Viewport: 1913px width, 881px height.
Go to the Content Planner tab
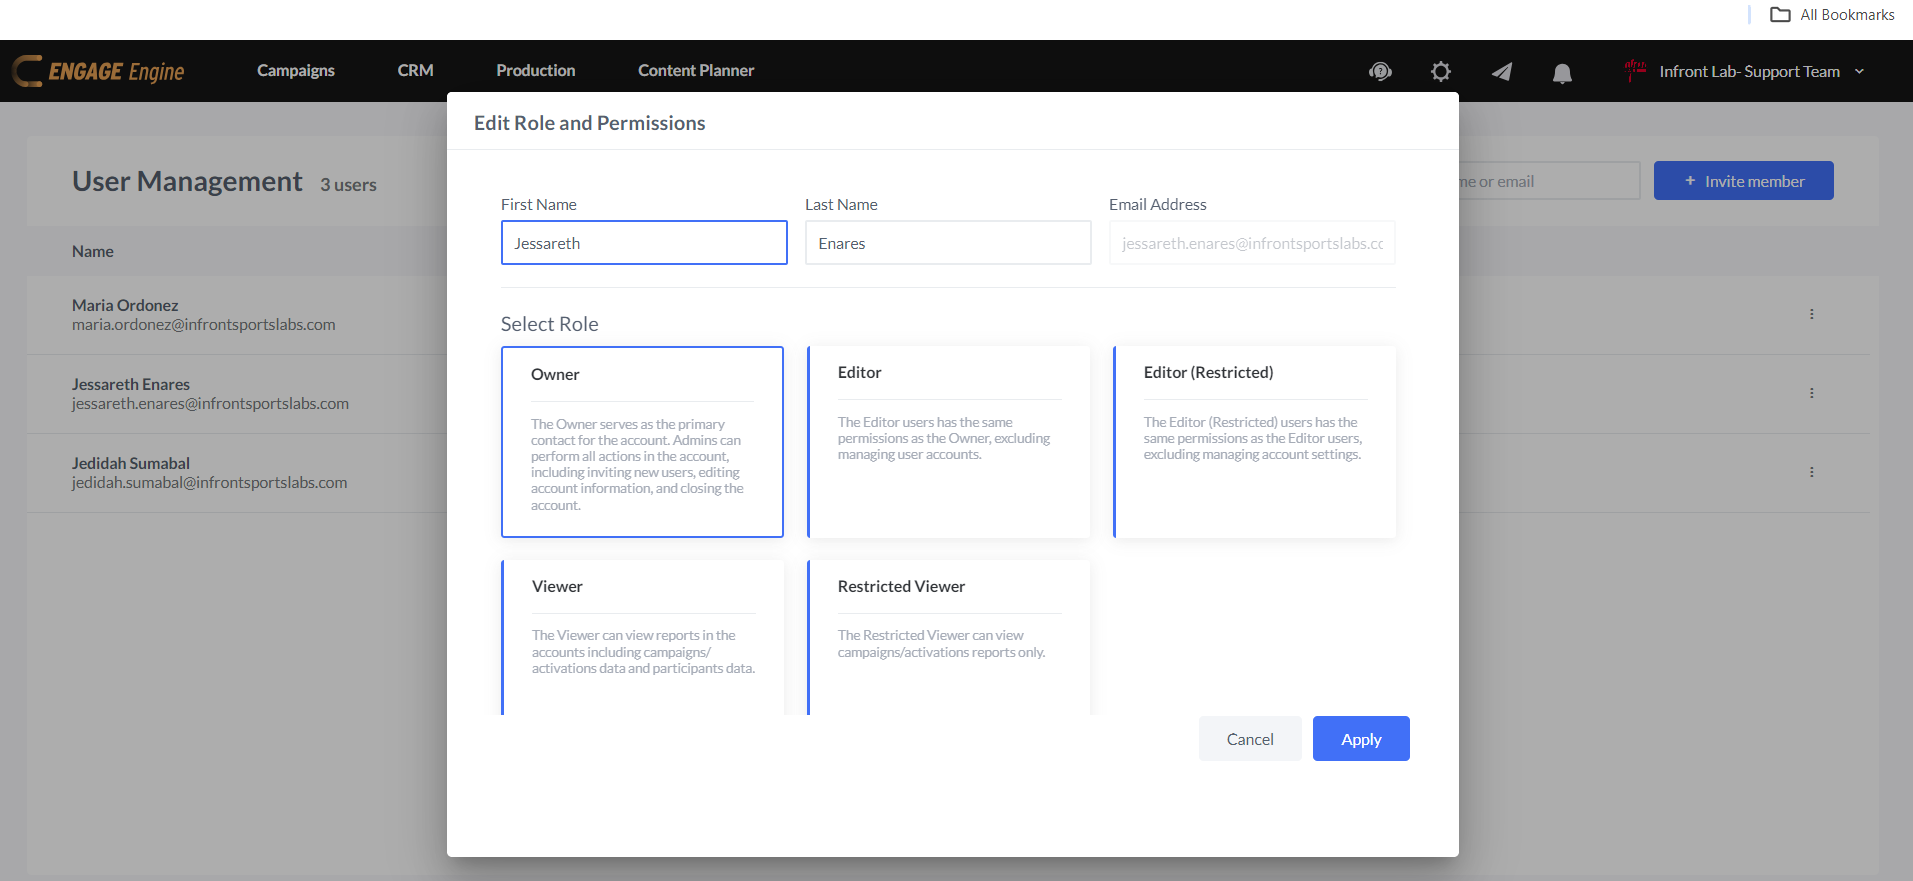(695, 70)
